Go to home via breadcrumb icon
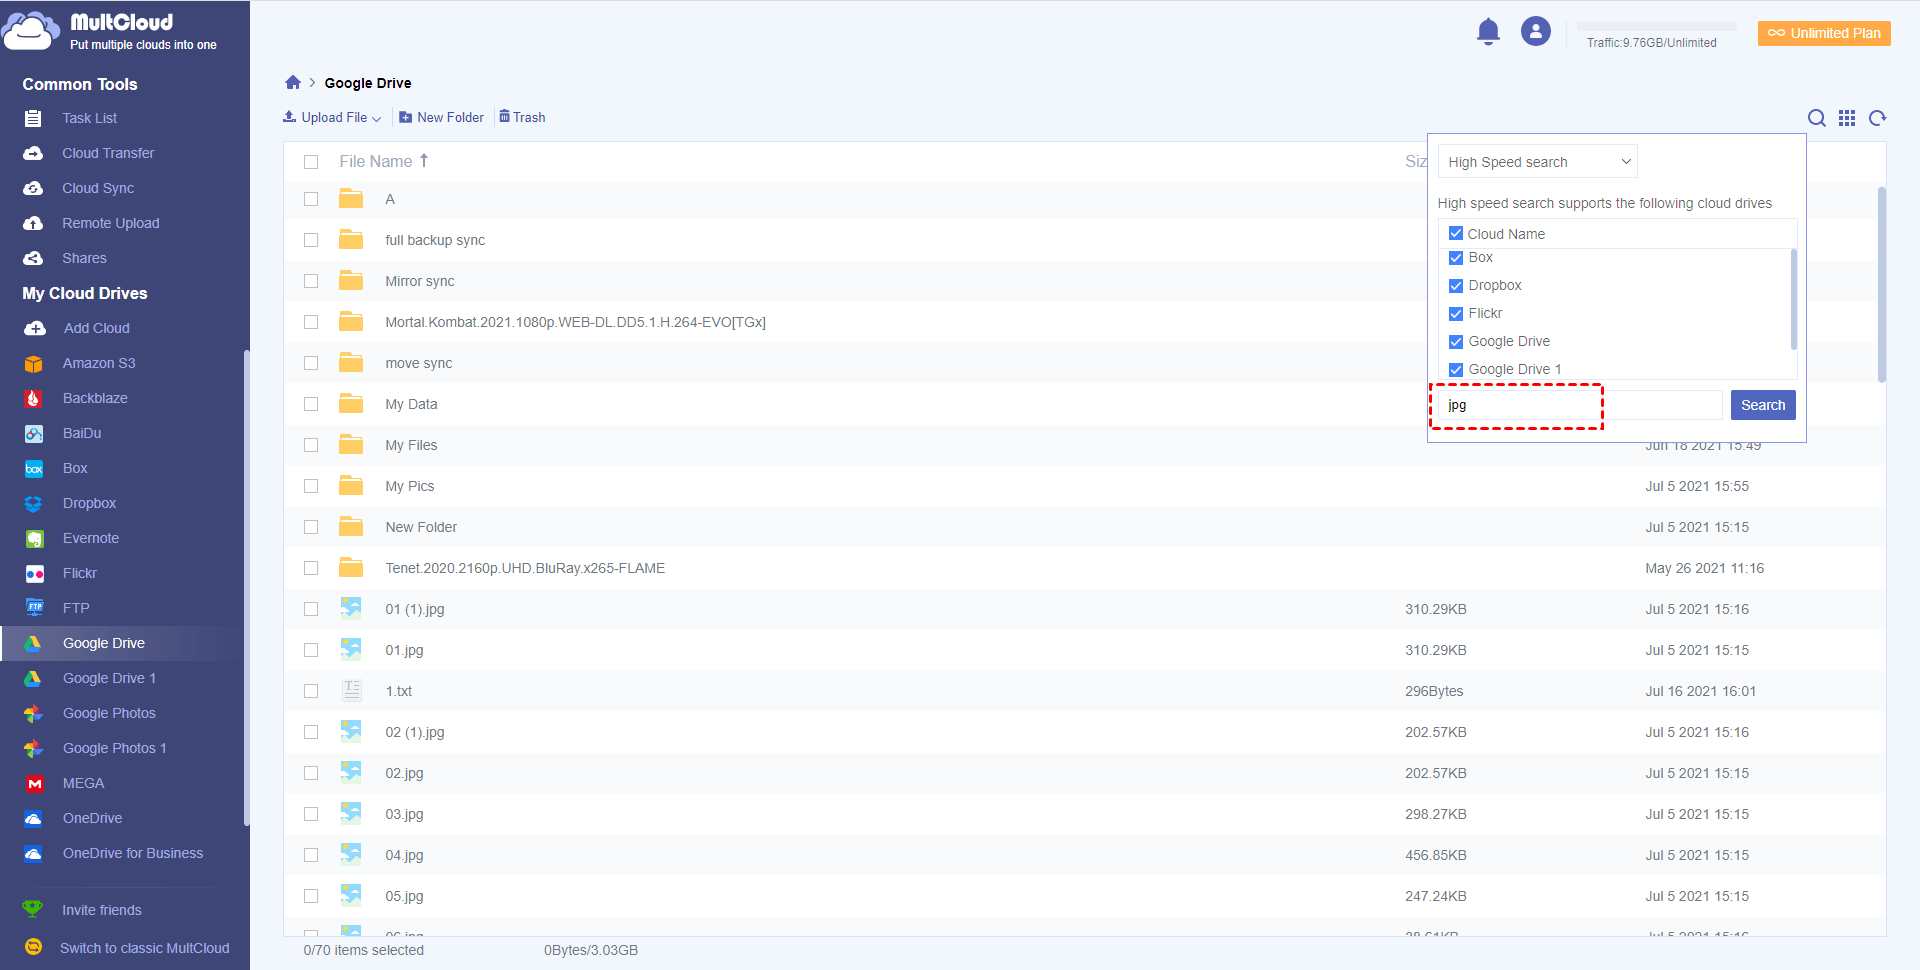Viewport: 1920px width, 970px height. [293, 82]
